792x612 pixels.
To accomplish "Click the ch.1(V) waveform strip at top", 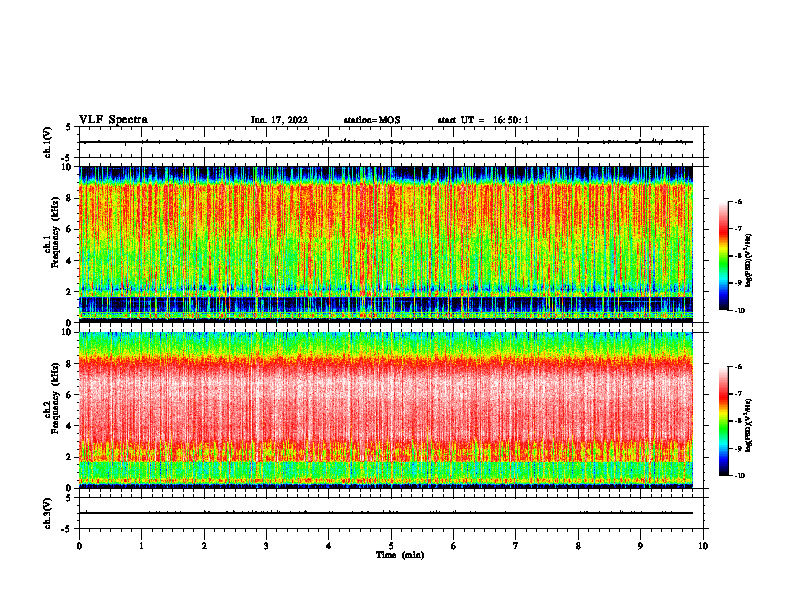I will (x=391, y=142).
